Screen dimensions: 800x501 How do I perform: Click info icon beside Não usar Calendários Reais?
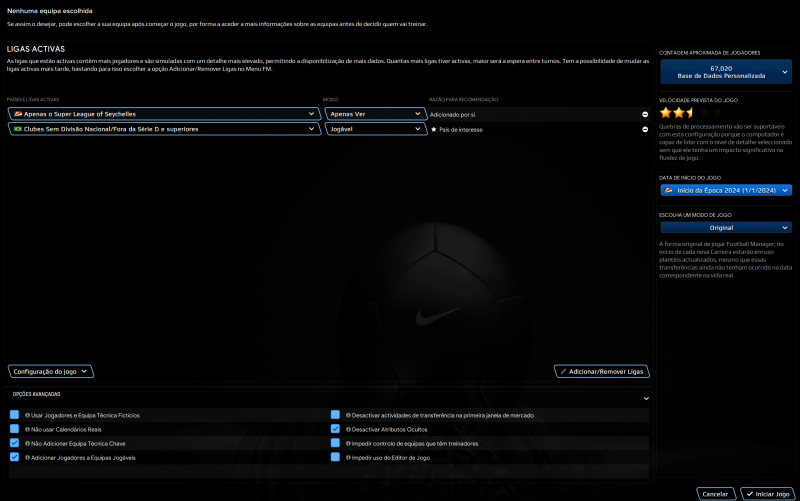28,430
